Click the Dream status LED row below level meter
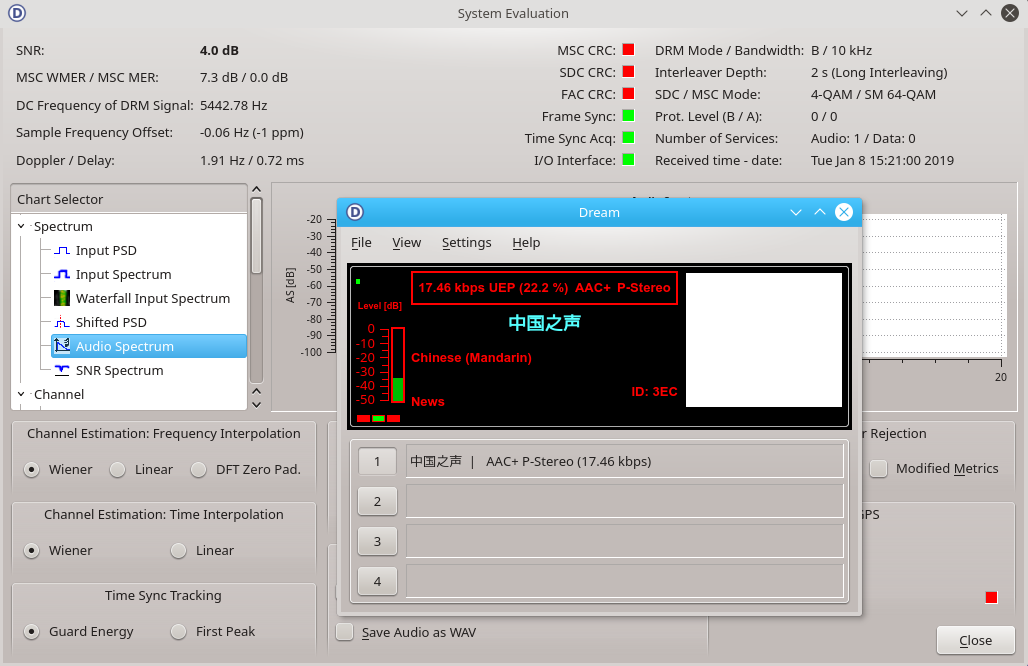Image resolution: width=1028 pixels, height=666 pixels. click(x=378, y=418)
